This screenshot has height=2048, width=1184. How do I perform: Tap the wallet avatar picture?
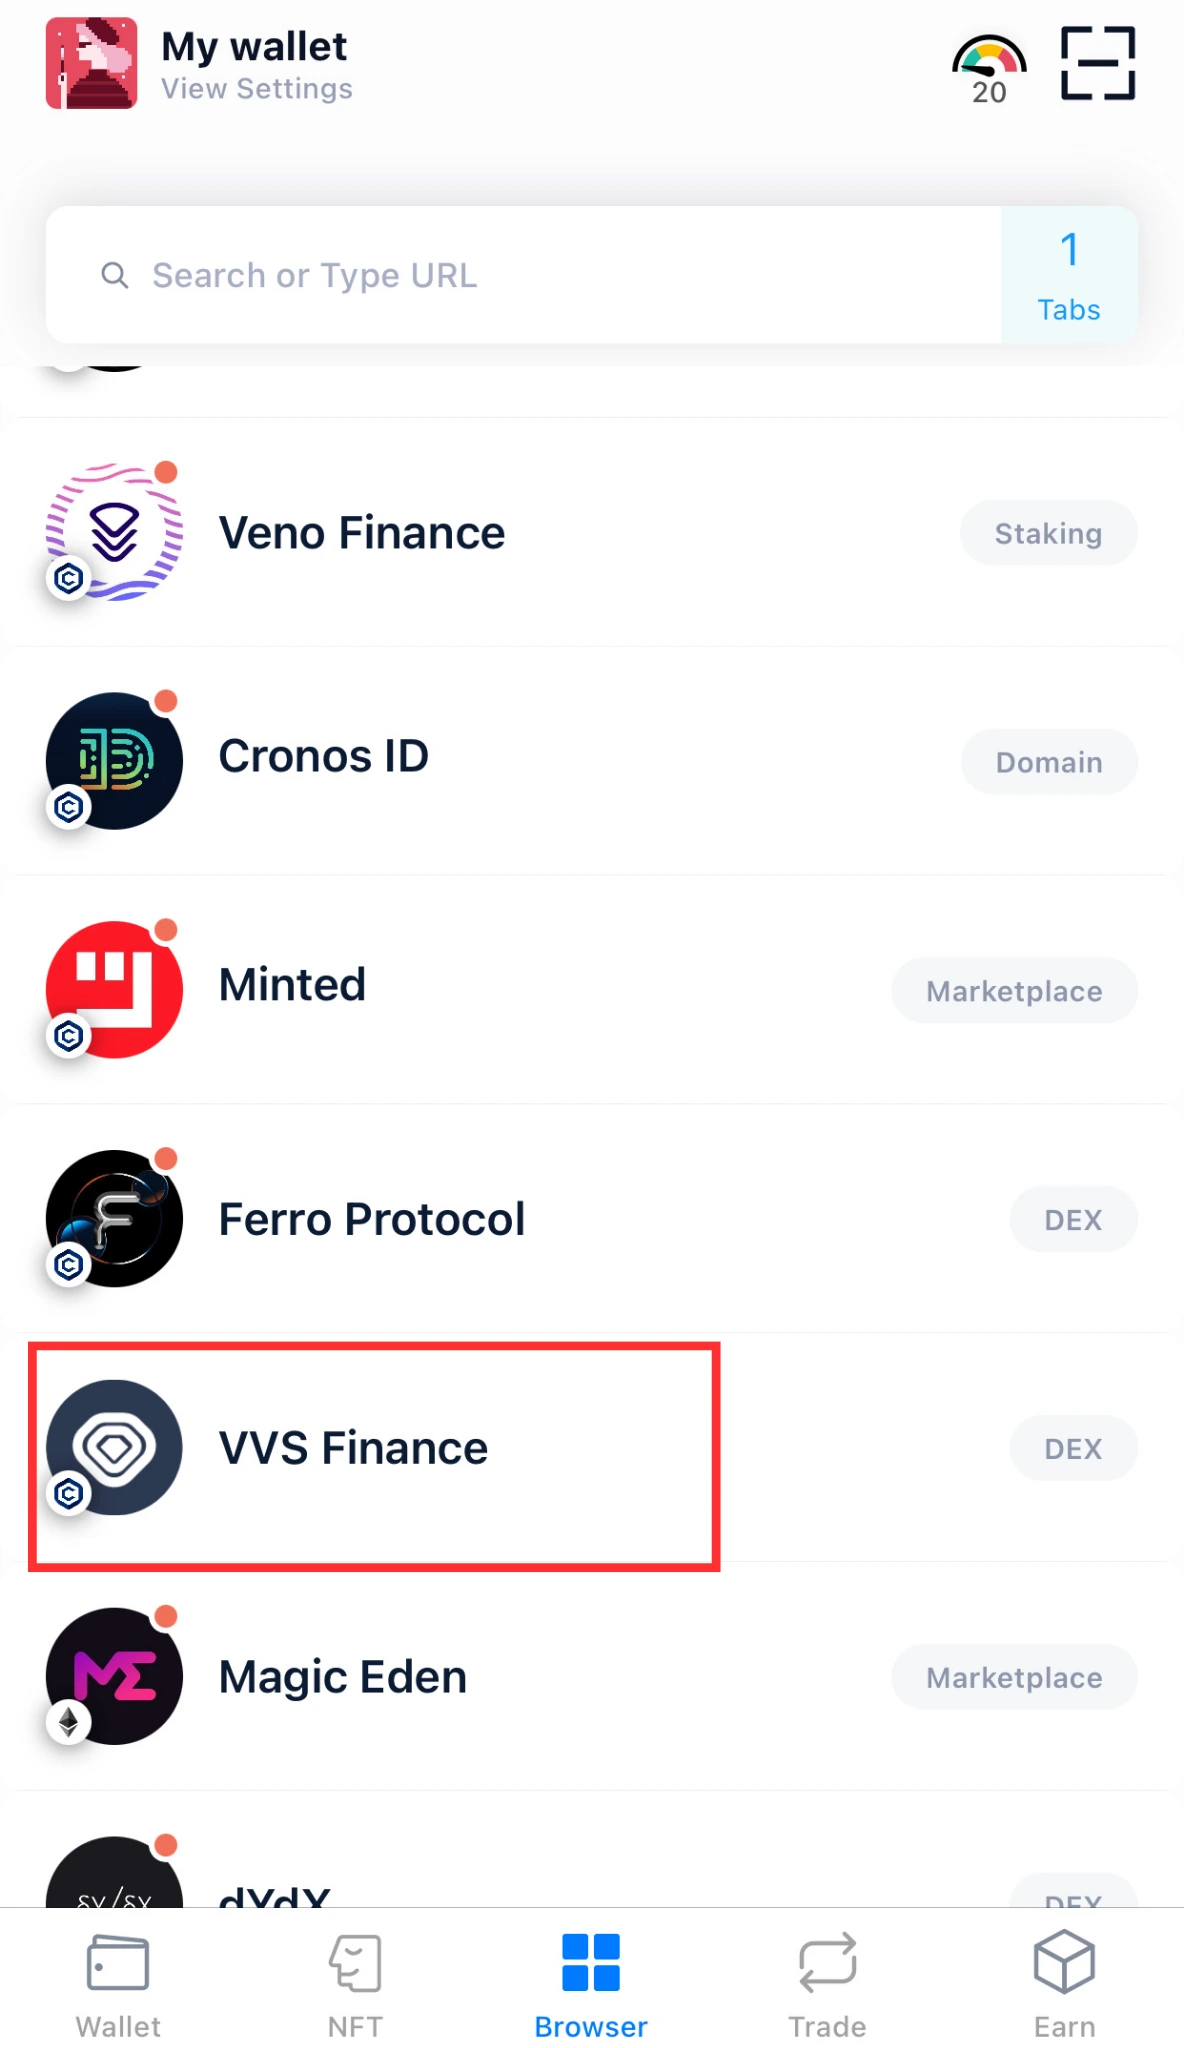click(x=91, y=63)
